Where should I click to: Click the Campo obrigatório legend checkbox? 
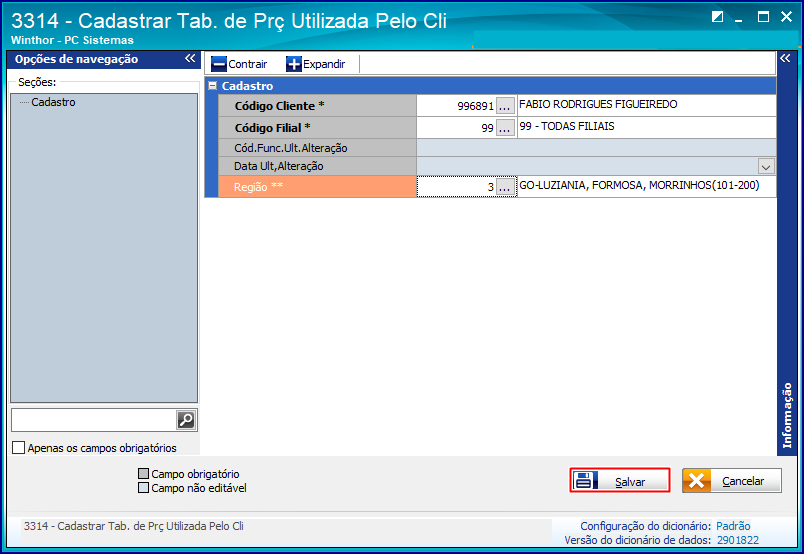click(144, 473)
